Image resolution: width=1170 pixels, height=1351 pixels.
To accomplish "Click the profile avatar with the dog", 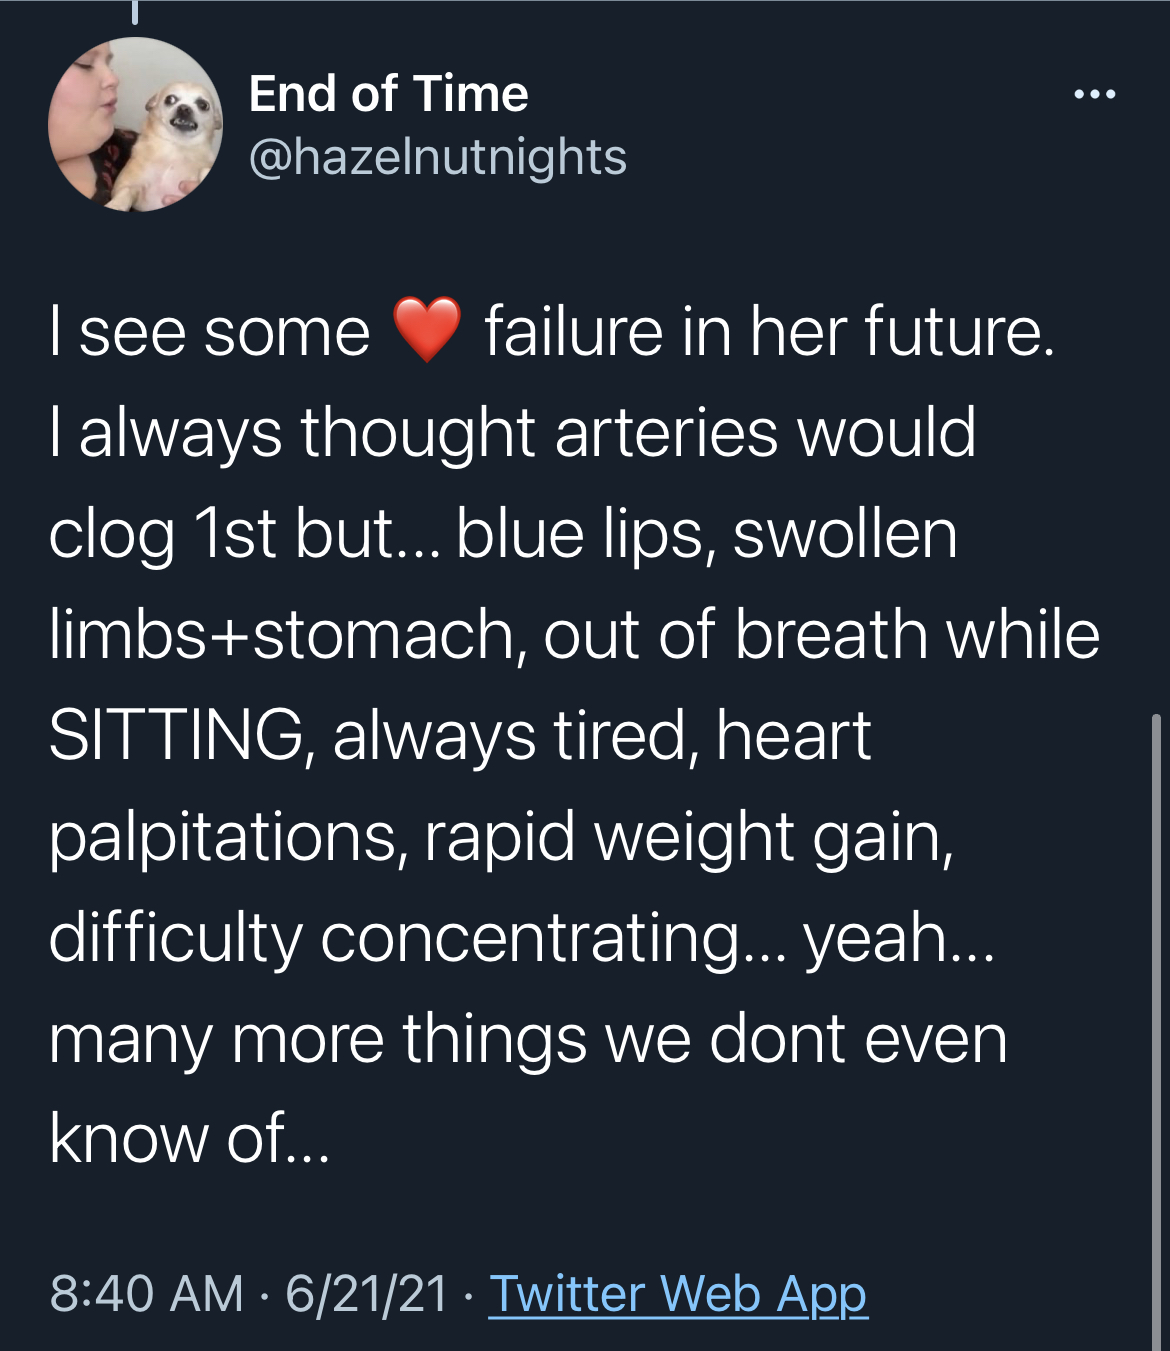I will pyautogui.click(x=135, y=124).
